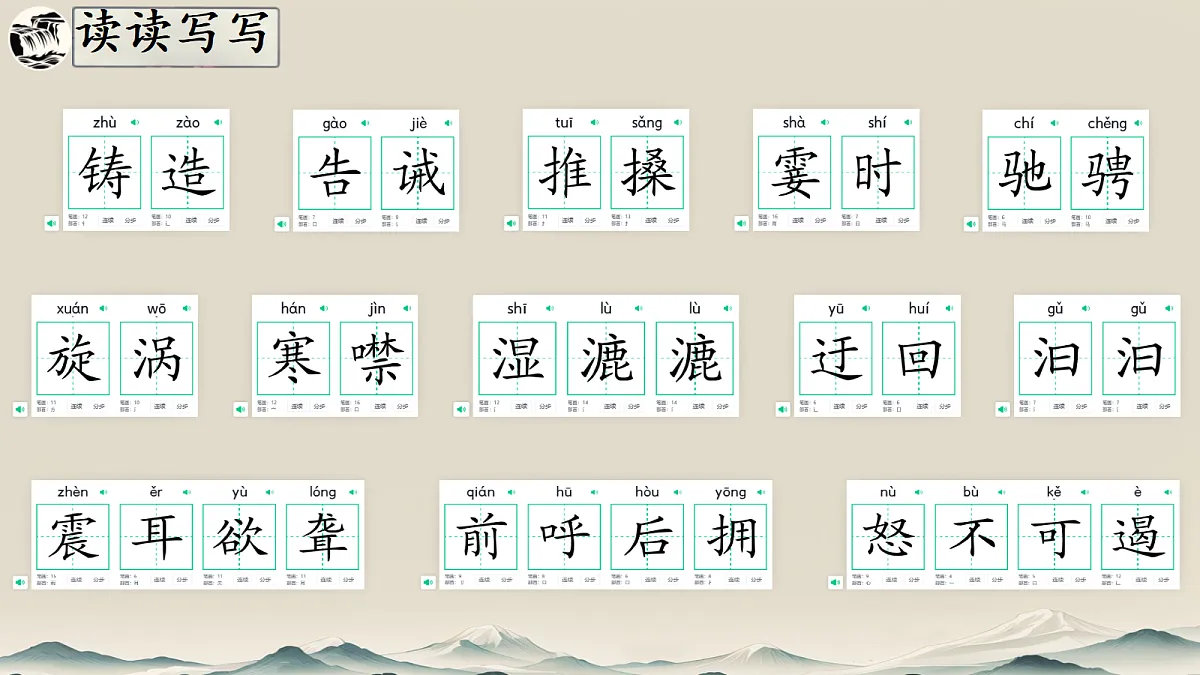Play audio for the 推搡 word card
The height and width of the screenshot is (675, 1200).
coord(511,223)
